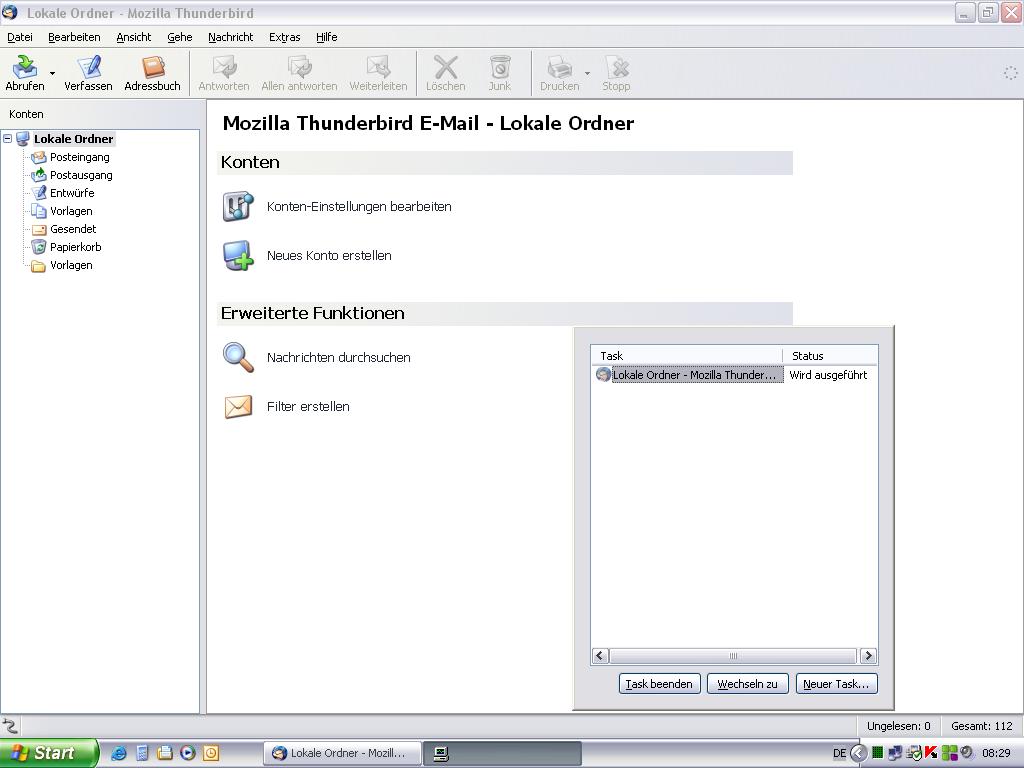Click the red K antivirus tray icon
The width and height of the screenshot is (1024, 768).
(x=931, y=753)
